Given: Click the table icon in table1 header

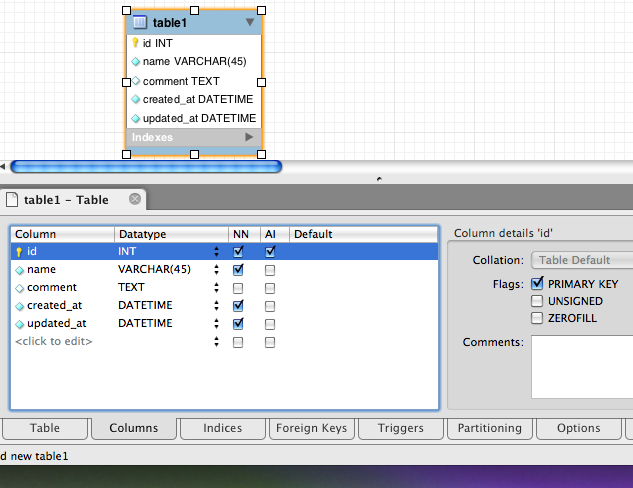Looking at the screenshot, I should tap(140, 22).
